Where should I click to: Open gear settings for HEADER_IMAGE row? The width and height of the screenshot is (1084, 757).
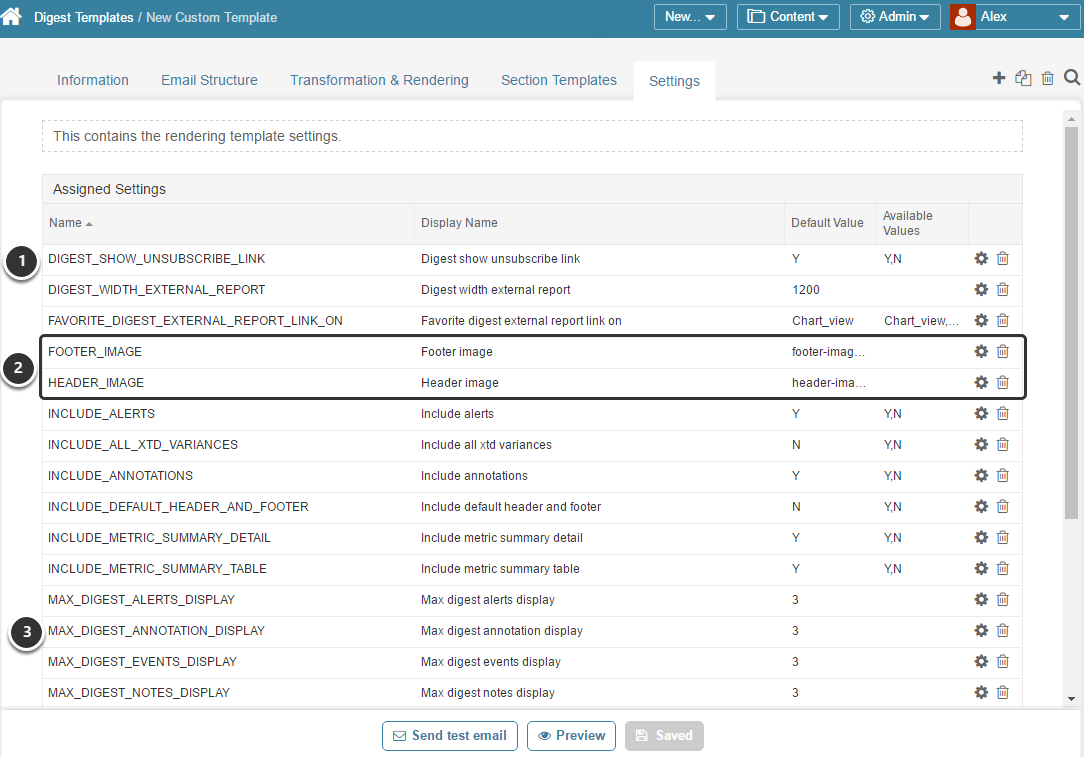(x=981, y=383)
